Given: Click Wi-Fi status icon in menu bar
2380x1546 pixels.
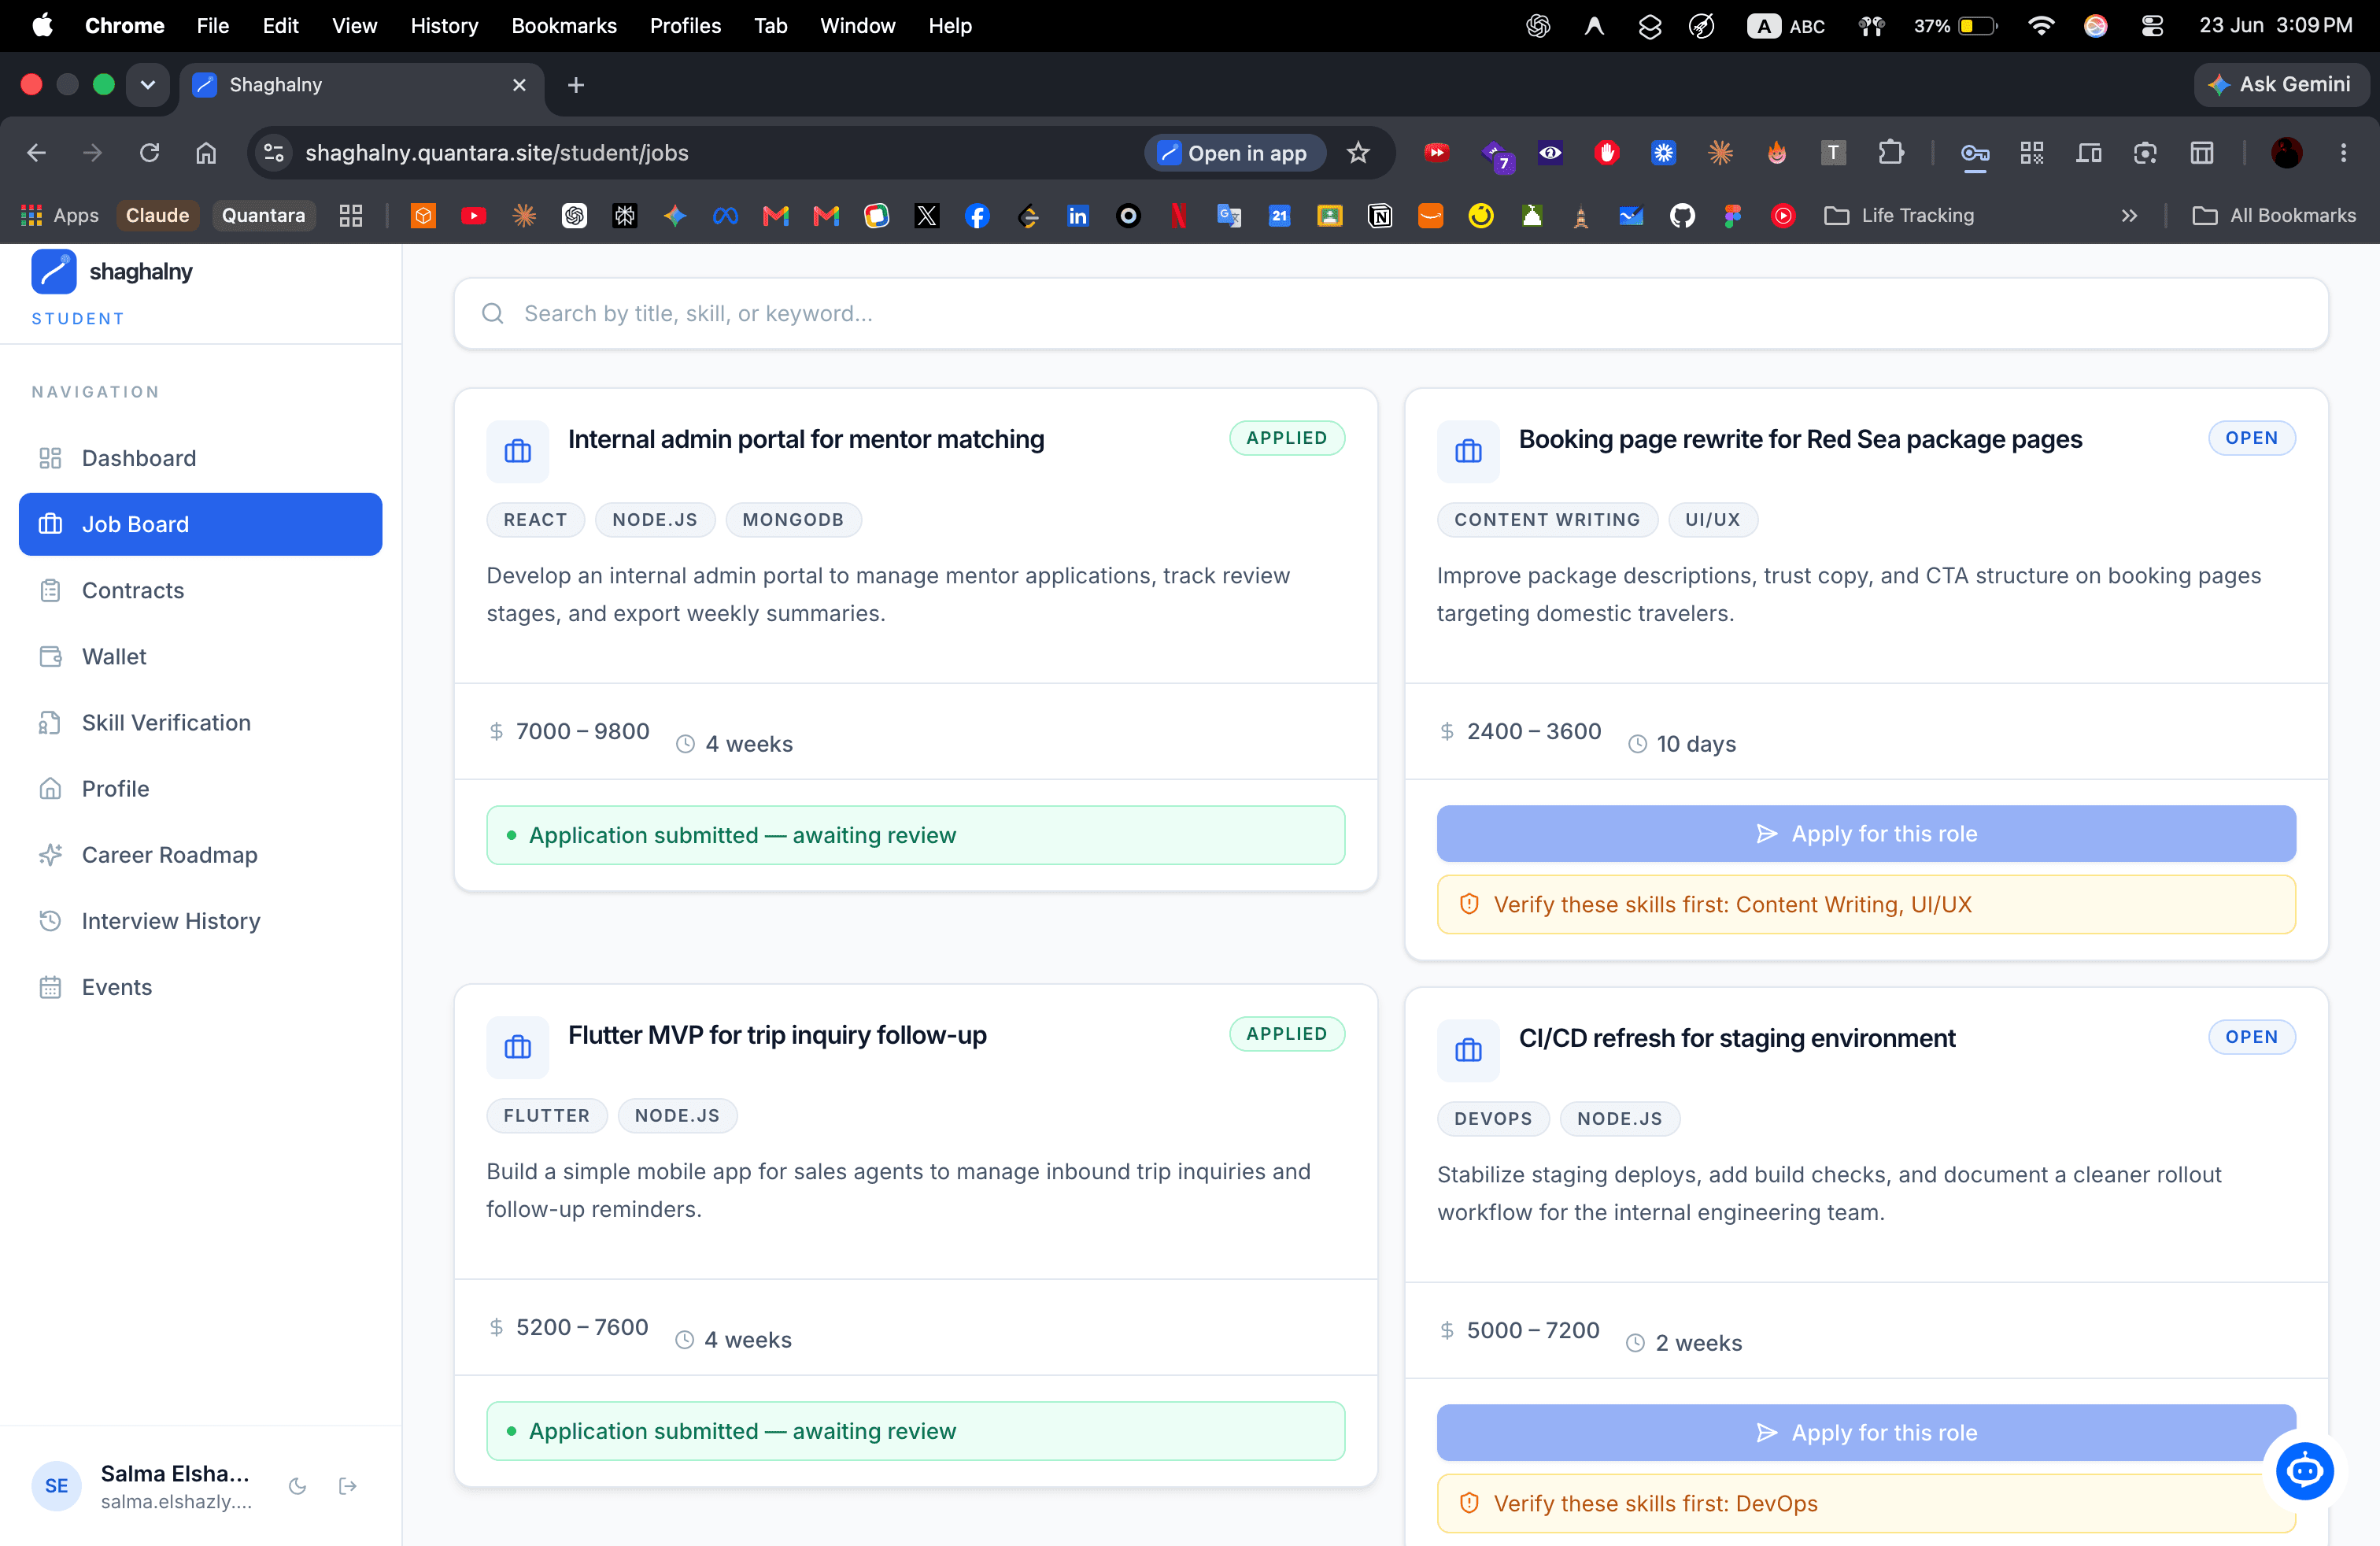Looking at the screenshot, I should pyautogui.click(x=2041, y=26).
